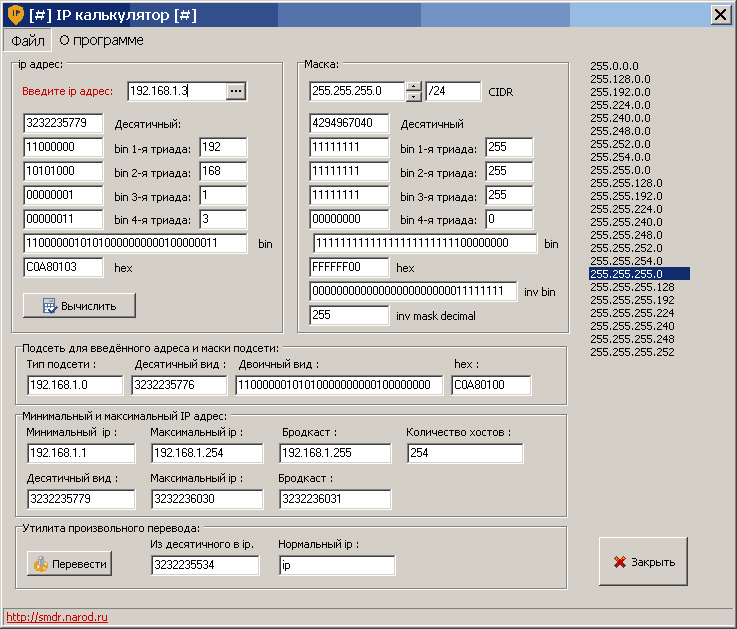The image size is (737, 629).
Task: Click the Из десятичного в ip field
Action: click(x=205, y=565)
